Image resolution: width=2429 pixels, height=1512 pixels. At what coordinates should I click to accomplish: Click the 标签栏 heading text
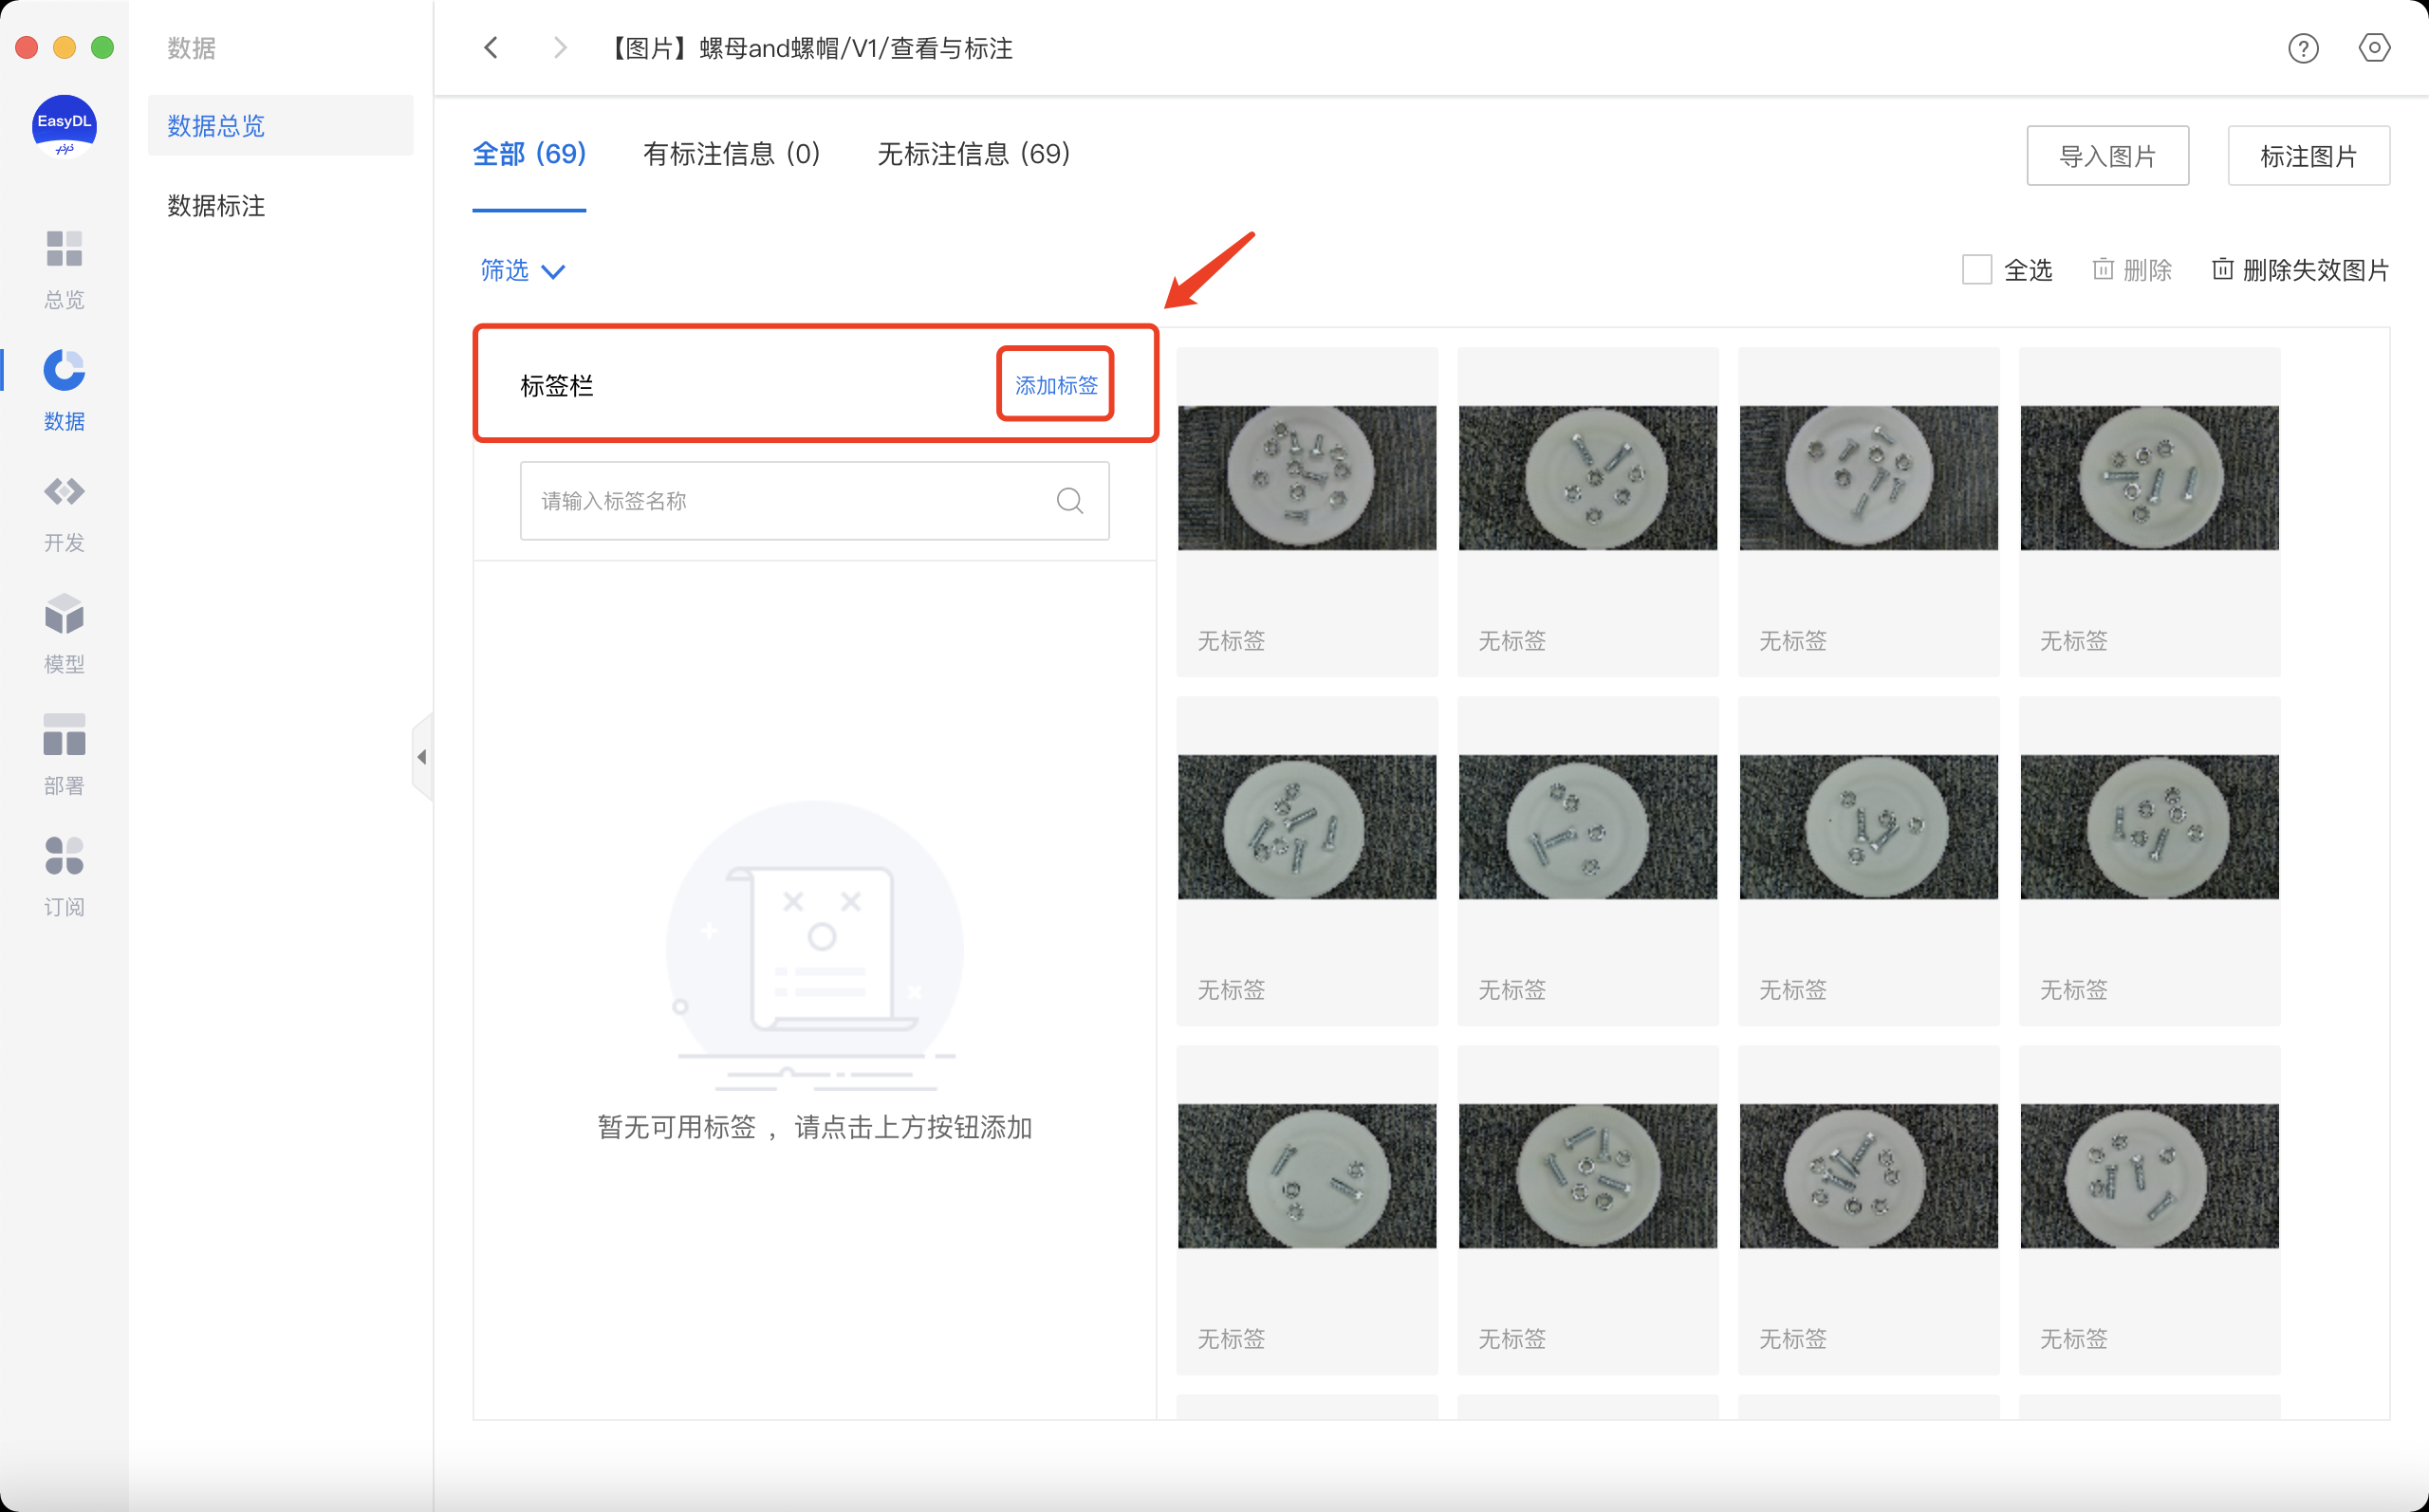(556, 385)
